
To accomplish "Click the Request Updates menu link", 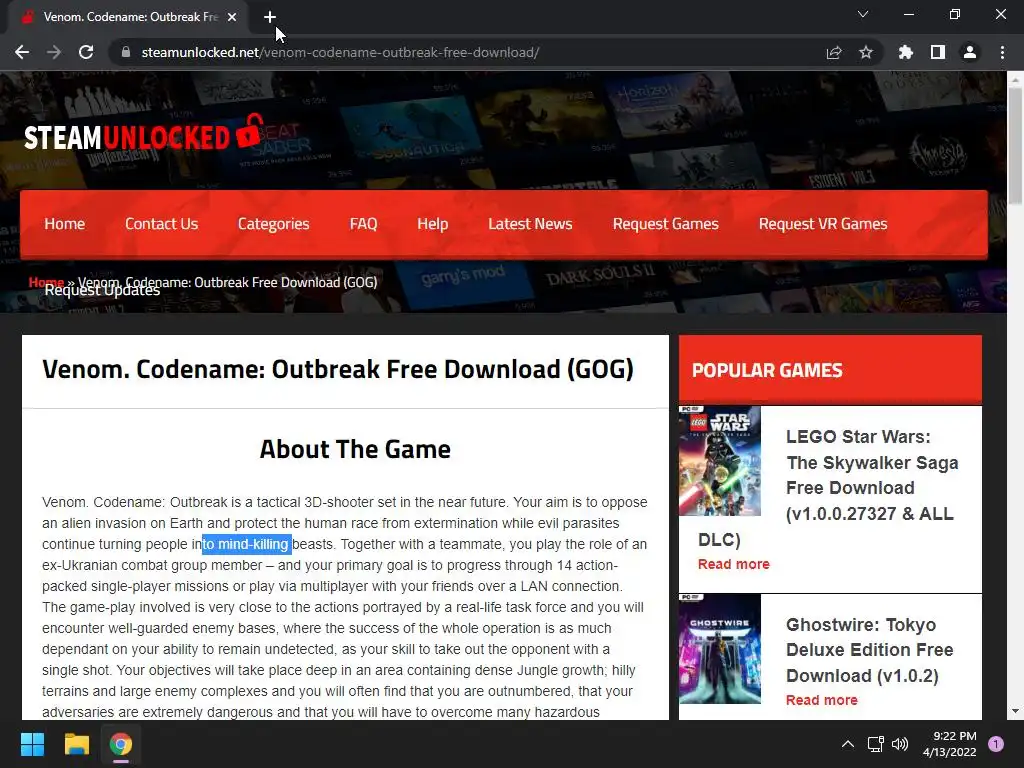I will (103, 291).
